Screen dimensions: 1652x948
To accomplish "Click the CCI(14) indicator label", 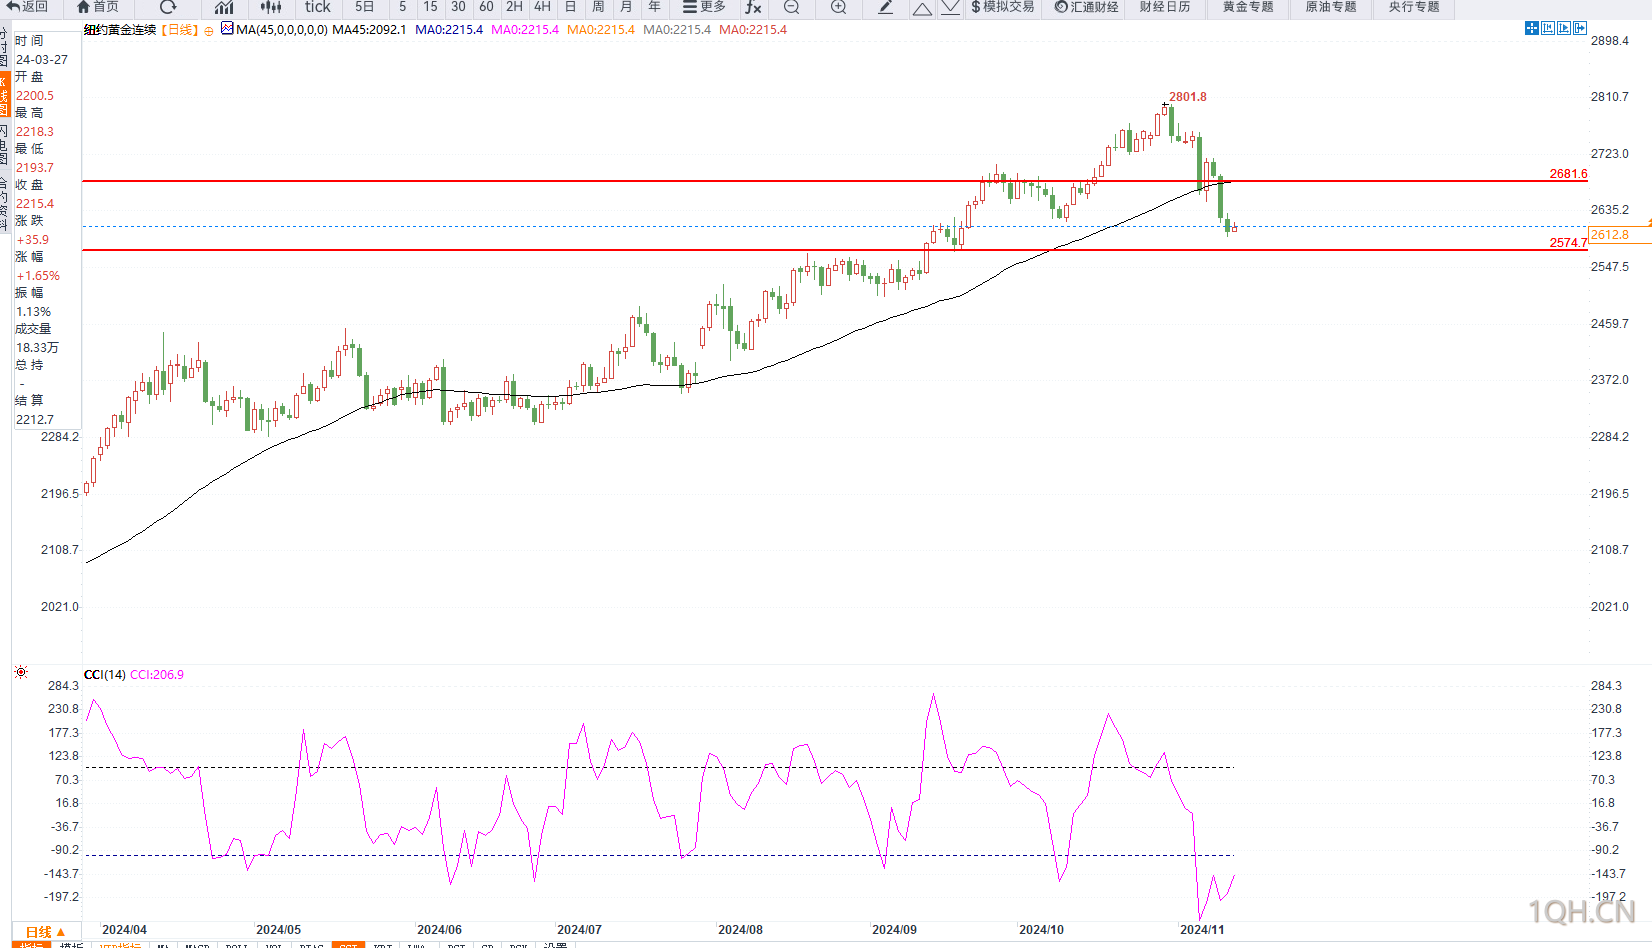I will pyautogui.click(x=105, y=675).
